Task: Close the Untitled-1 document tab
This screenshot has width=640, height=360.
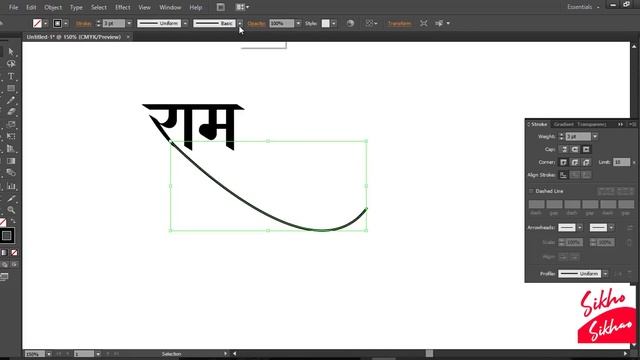Action: coord(128,37)
